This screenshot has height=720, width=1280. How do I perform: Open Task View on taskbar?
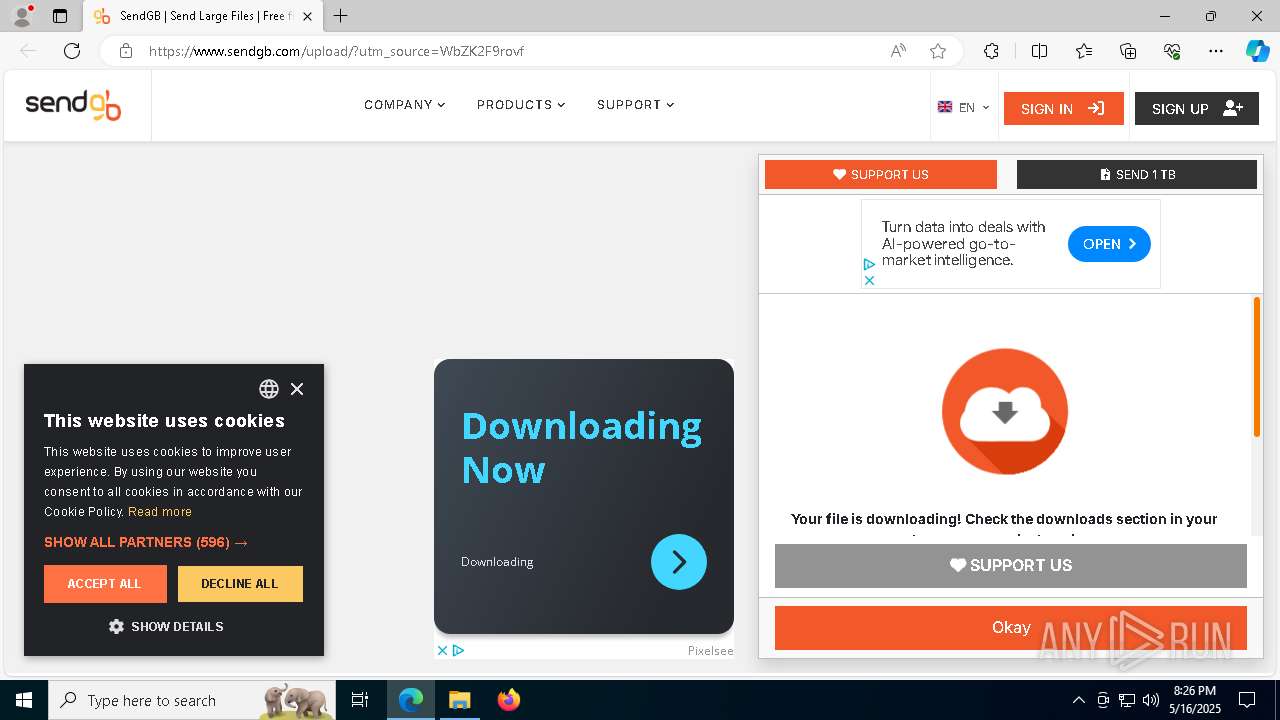[360, 700]
